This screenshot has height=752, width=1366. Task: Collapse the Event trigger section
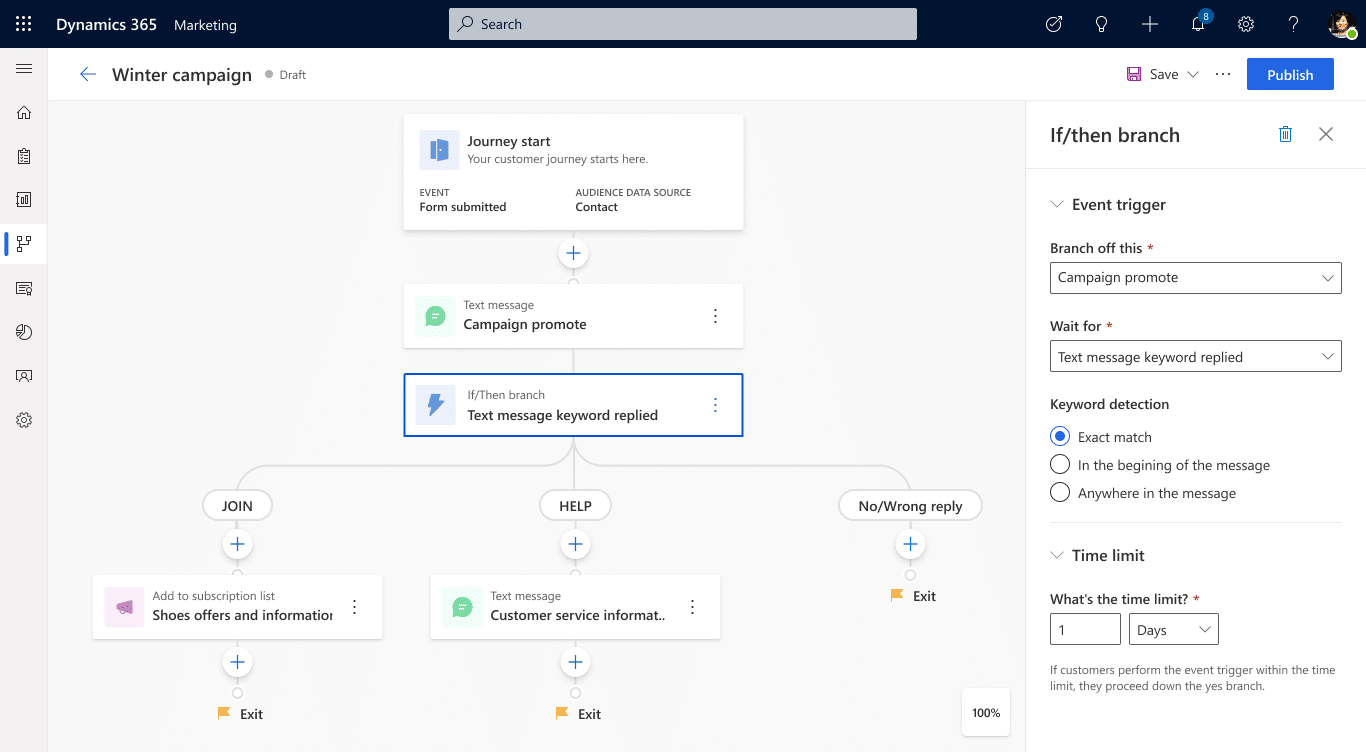1057,205
